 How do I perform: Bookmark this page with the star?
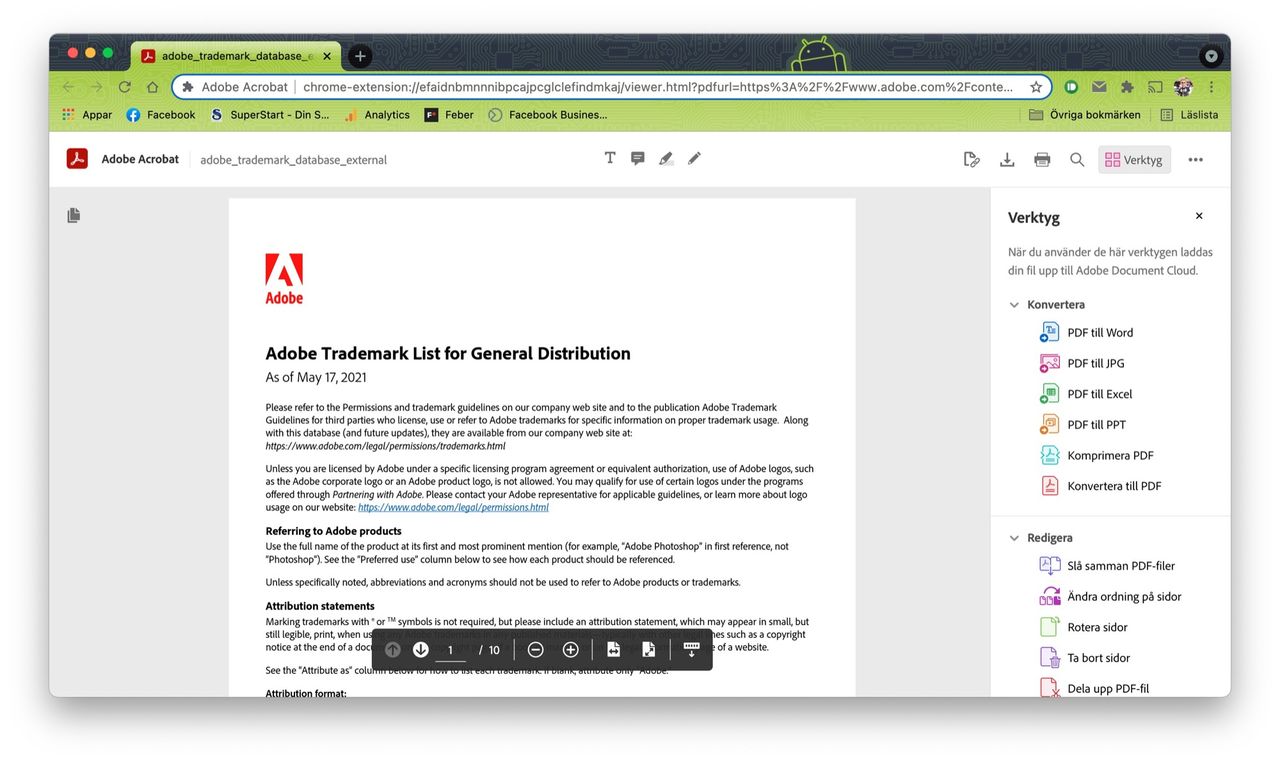[x=1037, y=87]
